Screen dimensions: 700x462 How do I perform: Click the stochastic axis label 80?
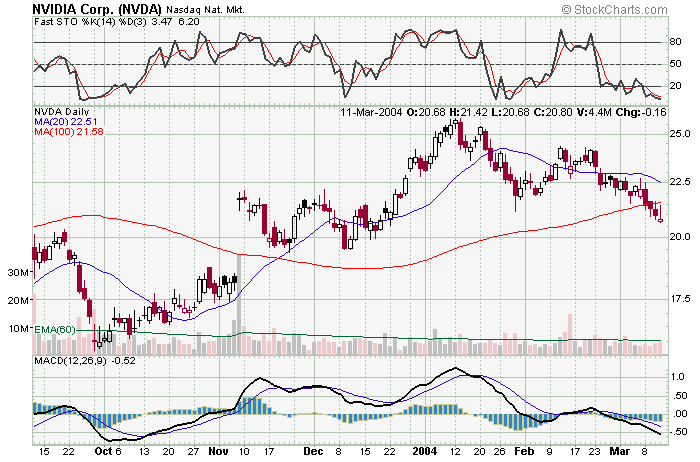point(675,42)
